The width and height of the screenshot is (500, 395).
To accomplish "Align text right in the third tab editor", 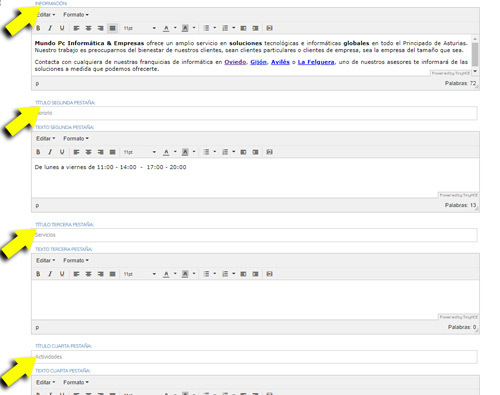I will pyautogui.click(x=100, y=274).
